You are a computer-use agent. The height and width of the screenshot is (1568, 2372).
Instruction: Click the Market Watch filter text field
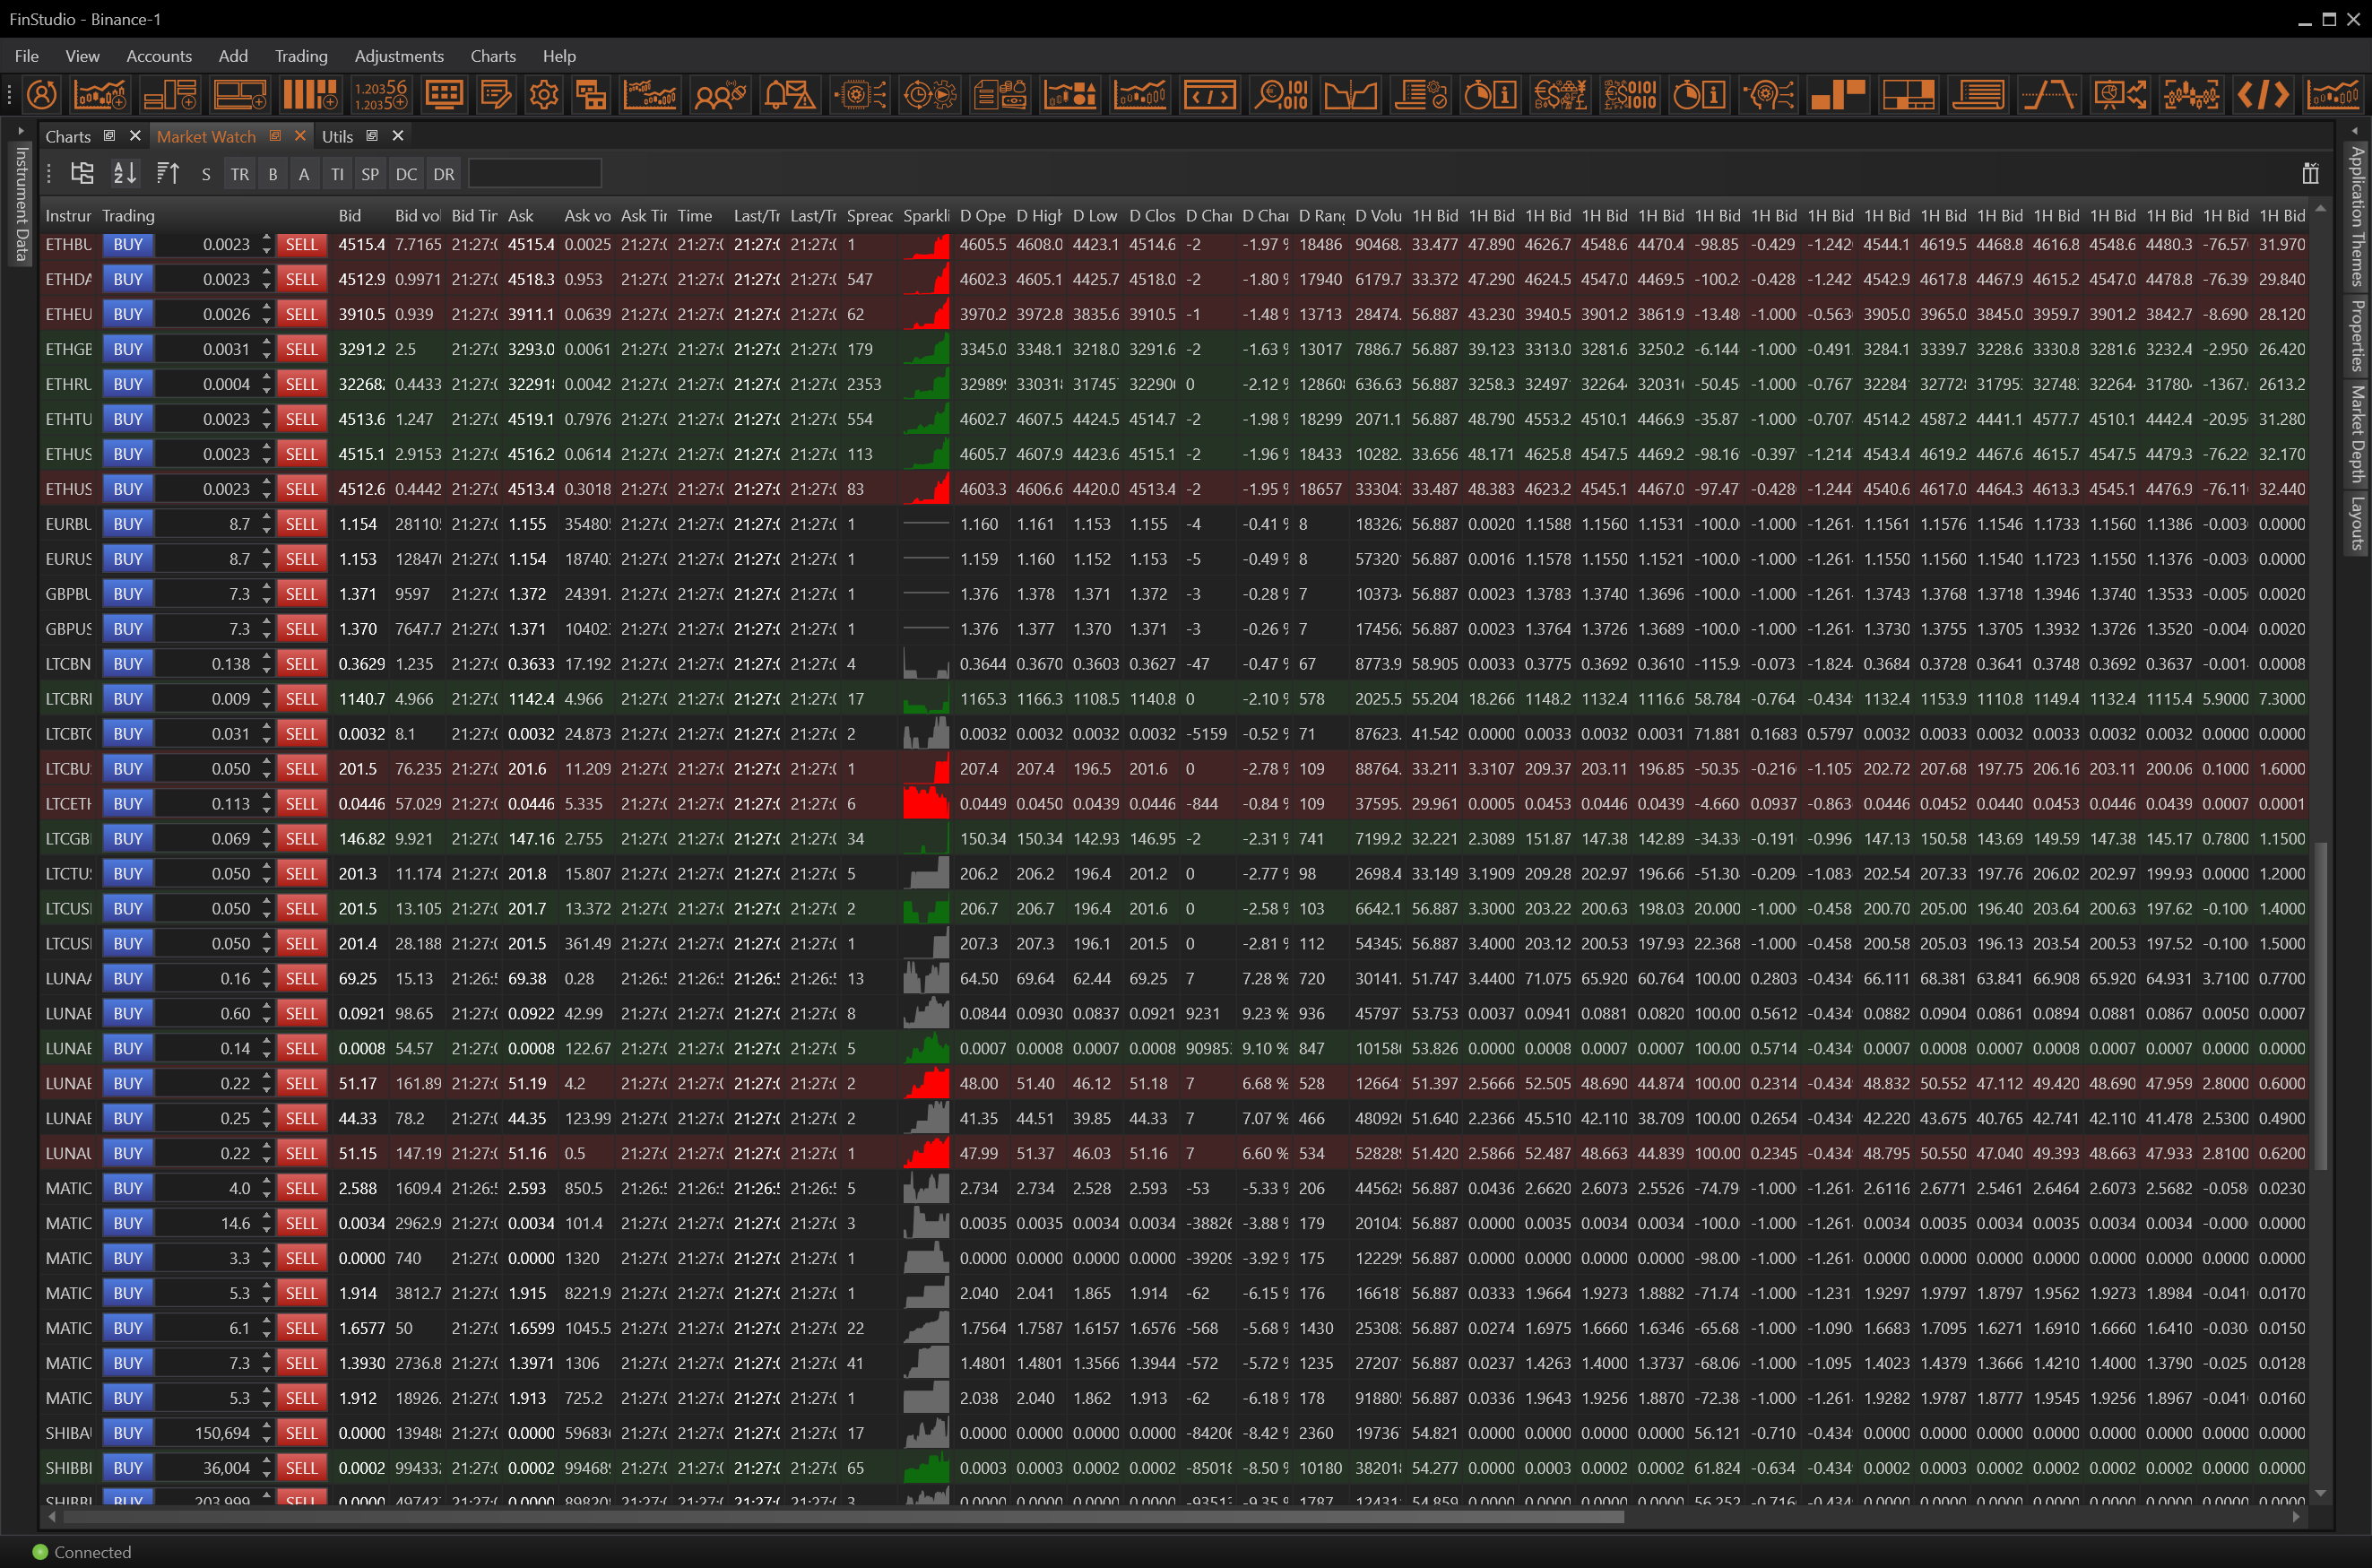point(535,174)
